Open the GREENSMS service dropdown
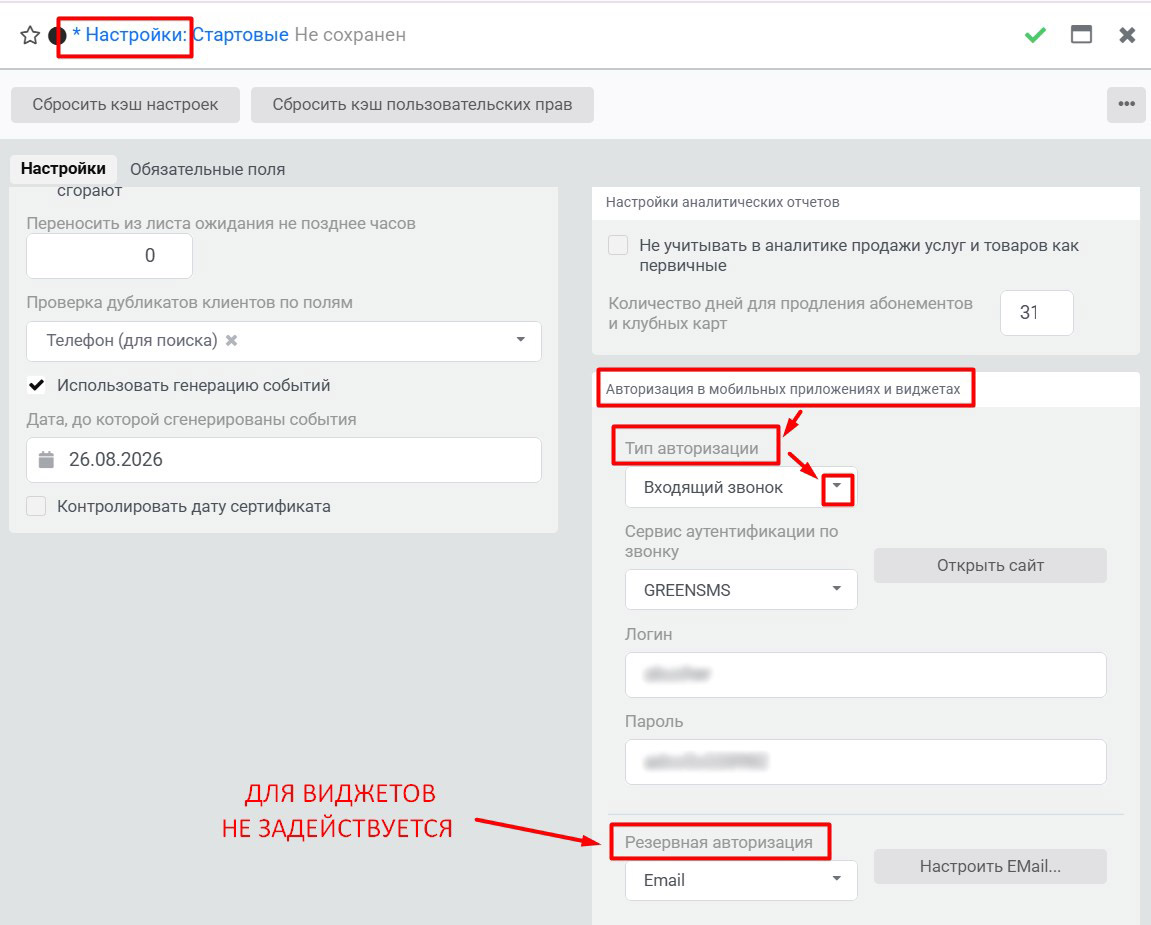The height and width of the screenshot is (925, 1151). pos(741,590)
